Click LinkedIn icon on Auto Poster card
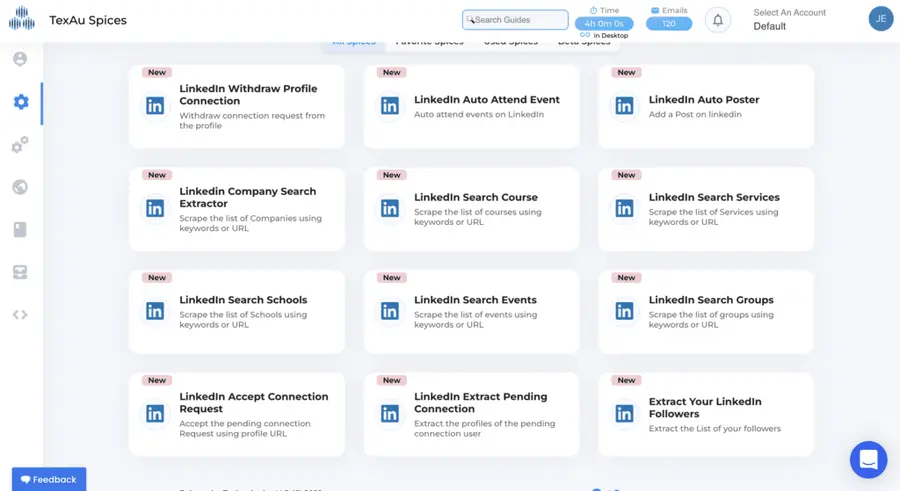900x491 pixels. pos(624,106)
